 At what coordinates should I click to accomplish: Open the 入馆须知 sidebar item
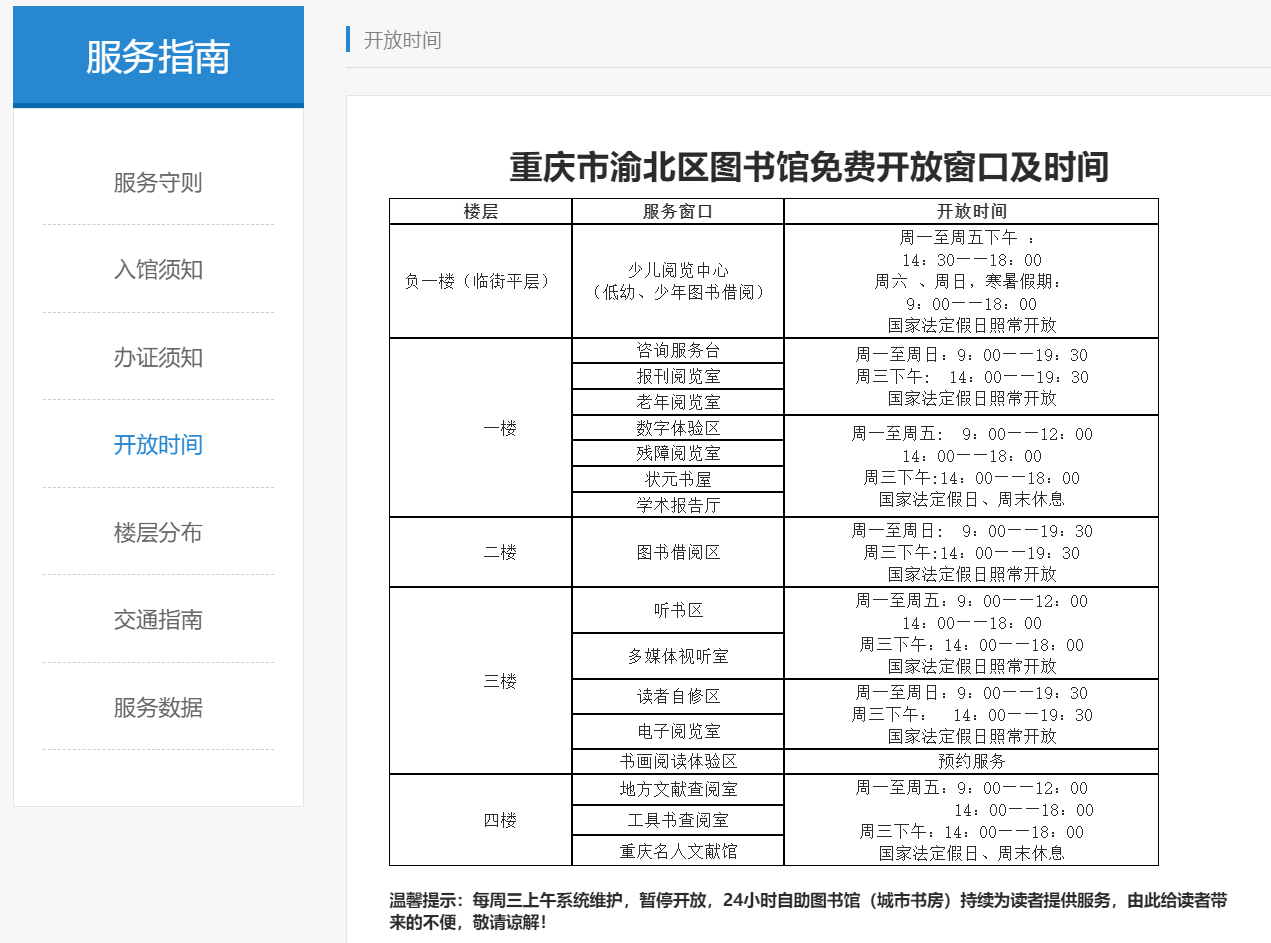[158, 270]
